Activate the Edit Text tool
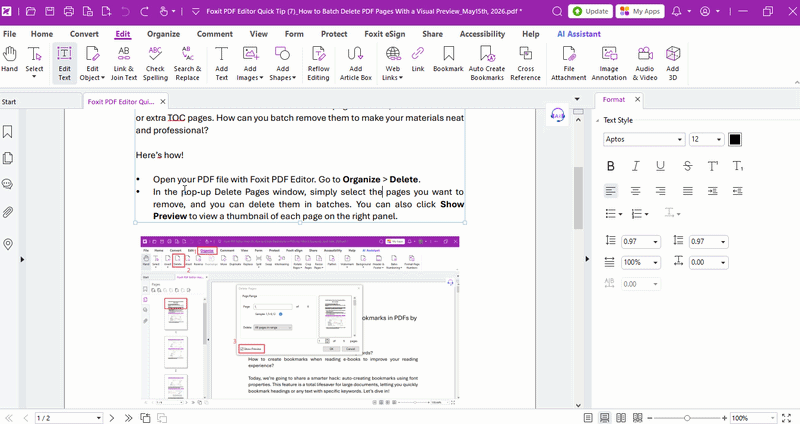Viewport: 800px width, 424px height. 64,63
